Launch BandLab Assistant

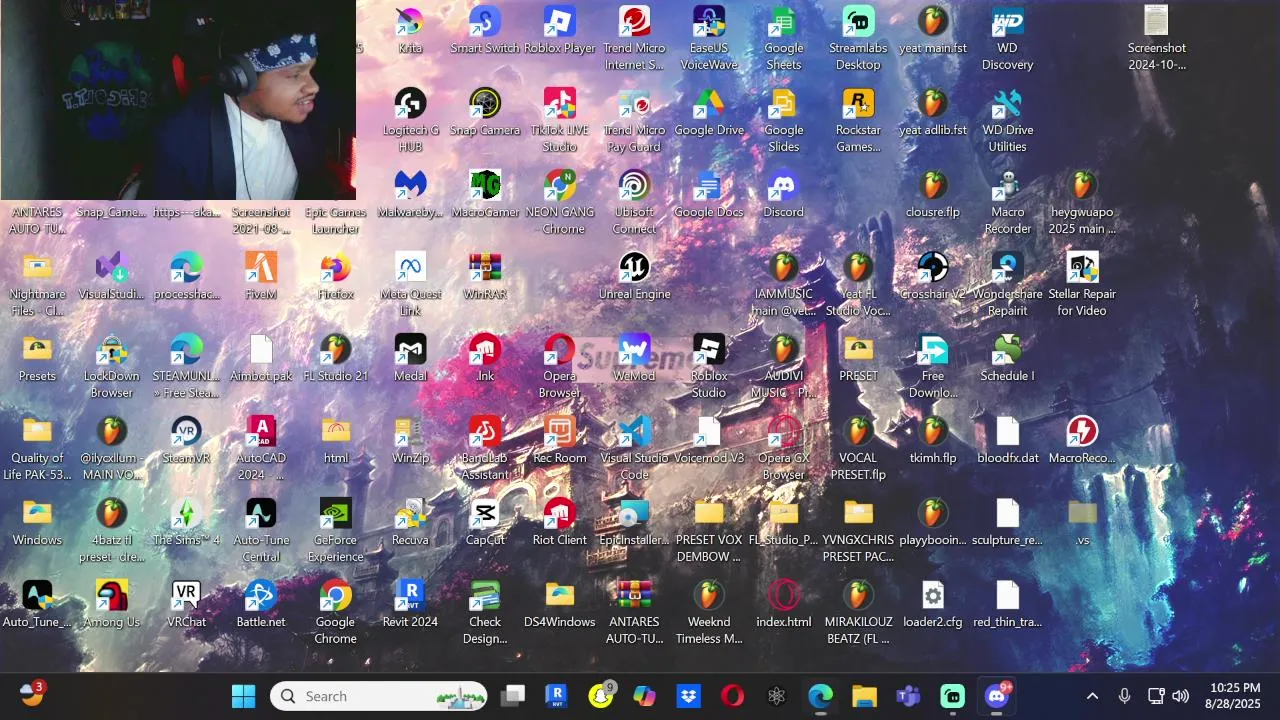485,448
